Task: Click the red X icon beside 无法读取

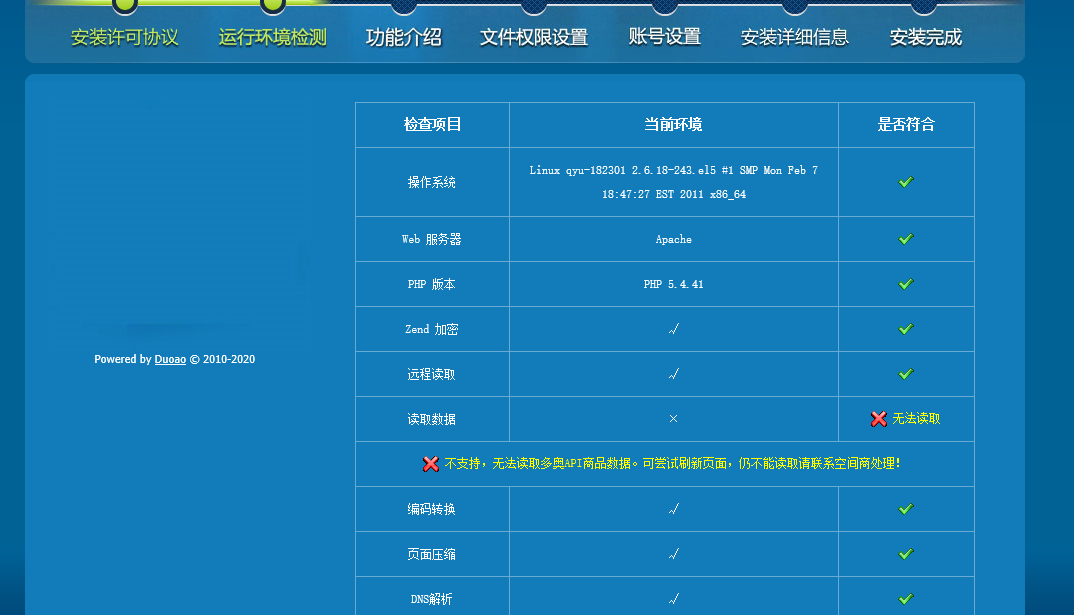Action: 879,419
